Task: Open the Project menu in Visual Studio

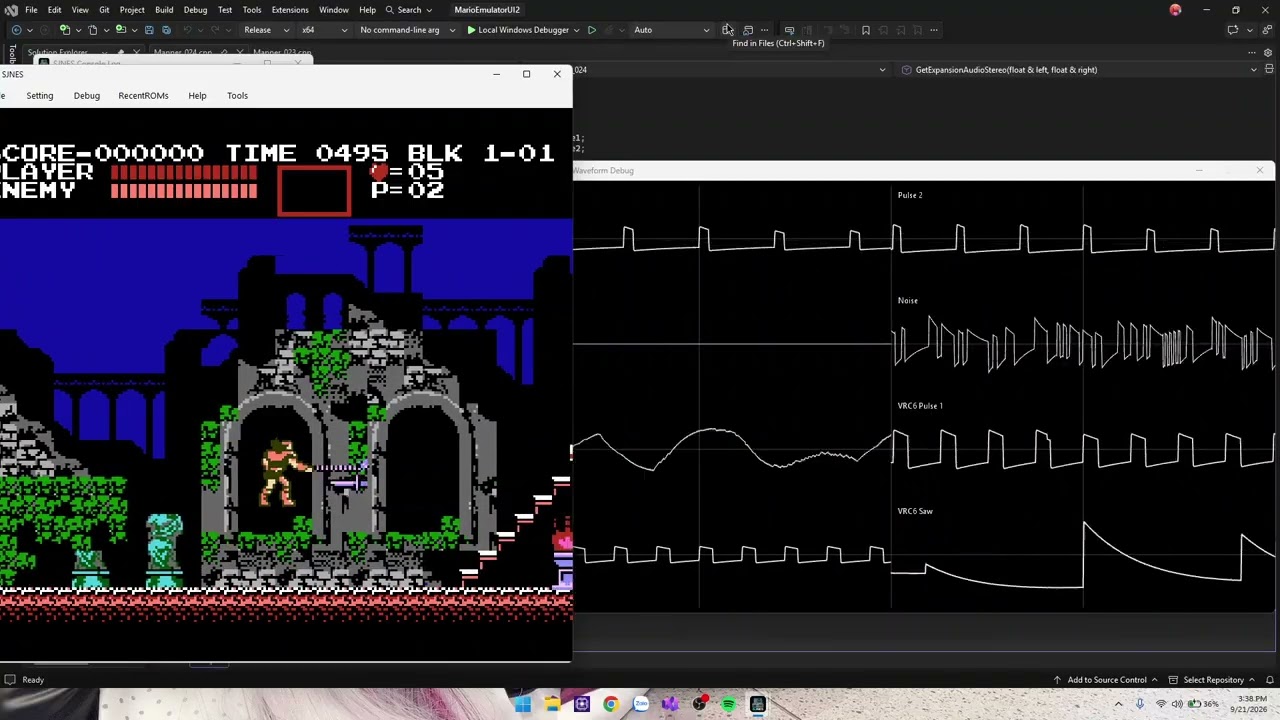Action: [132, 10]
